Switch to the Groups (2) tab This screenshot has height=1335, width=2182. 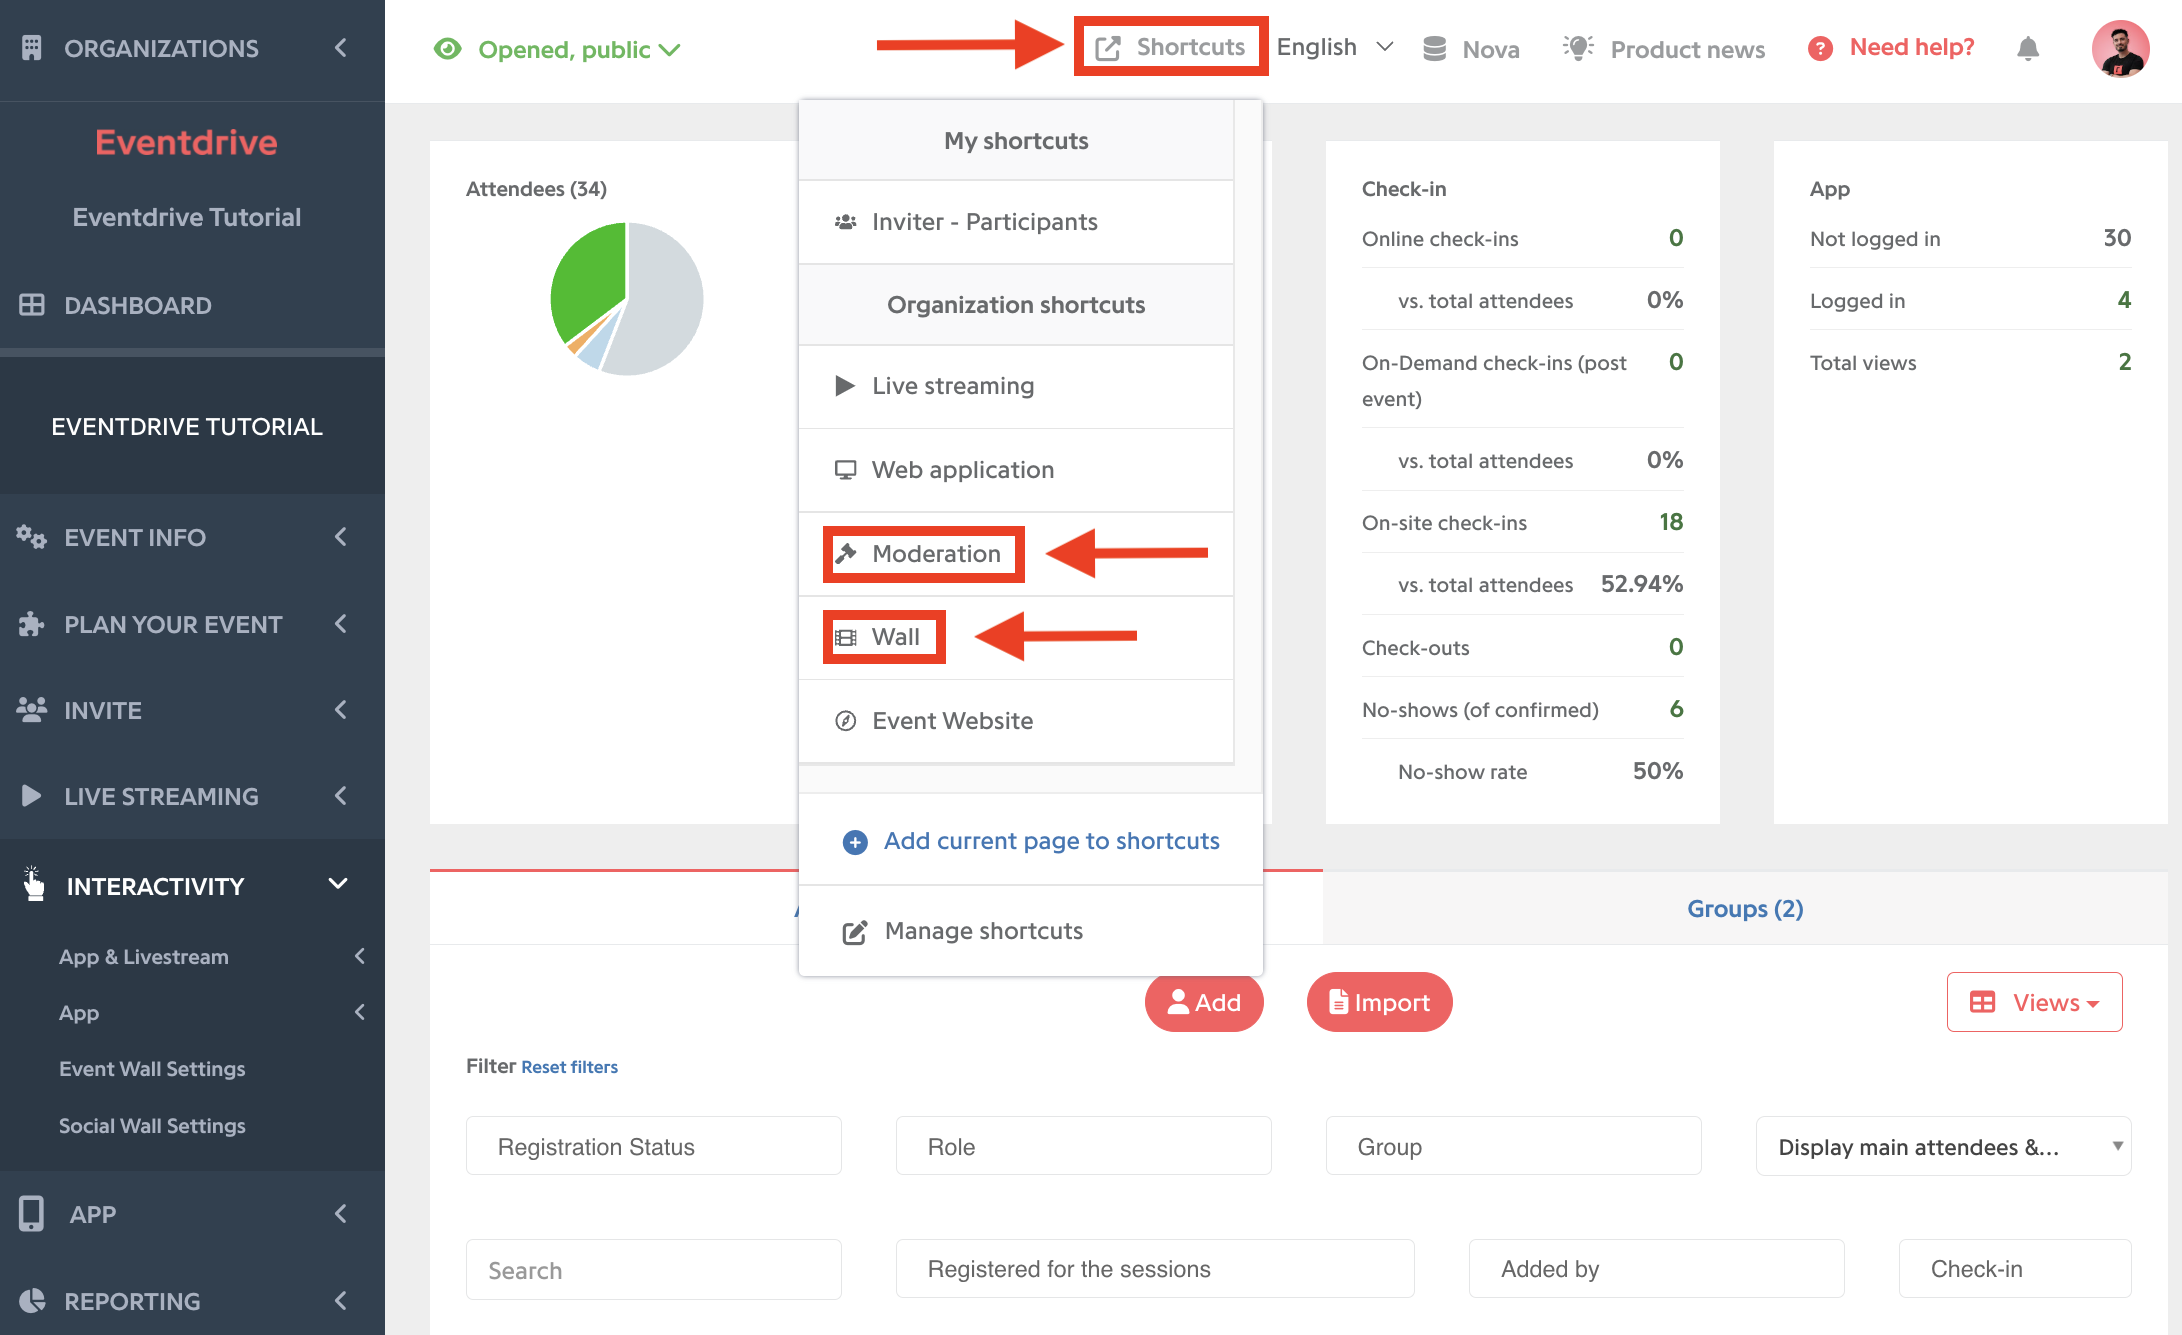1745,908
